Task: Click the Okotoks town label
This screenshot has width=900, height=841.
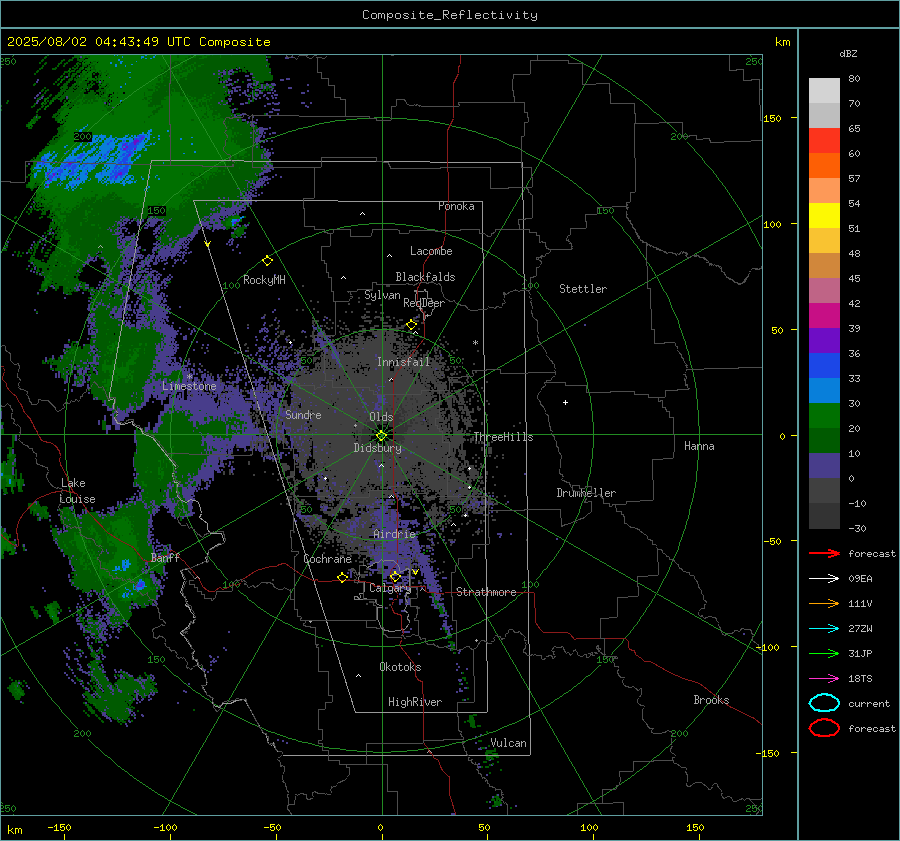Action: [400, 666]
